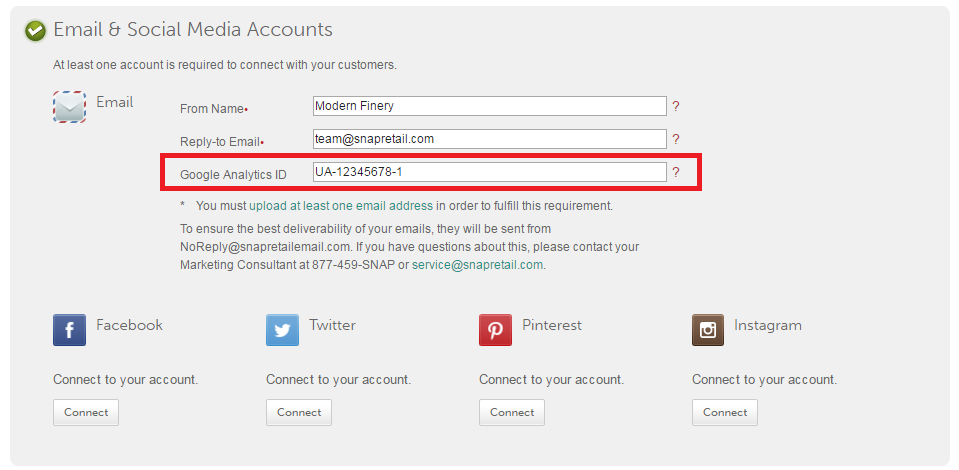Click the Facebook logo icon
Image resolution: width=959 pixels, height=470 pixels.
click(69, 330)
